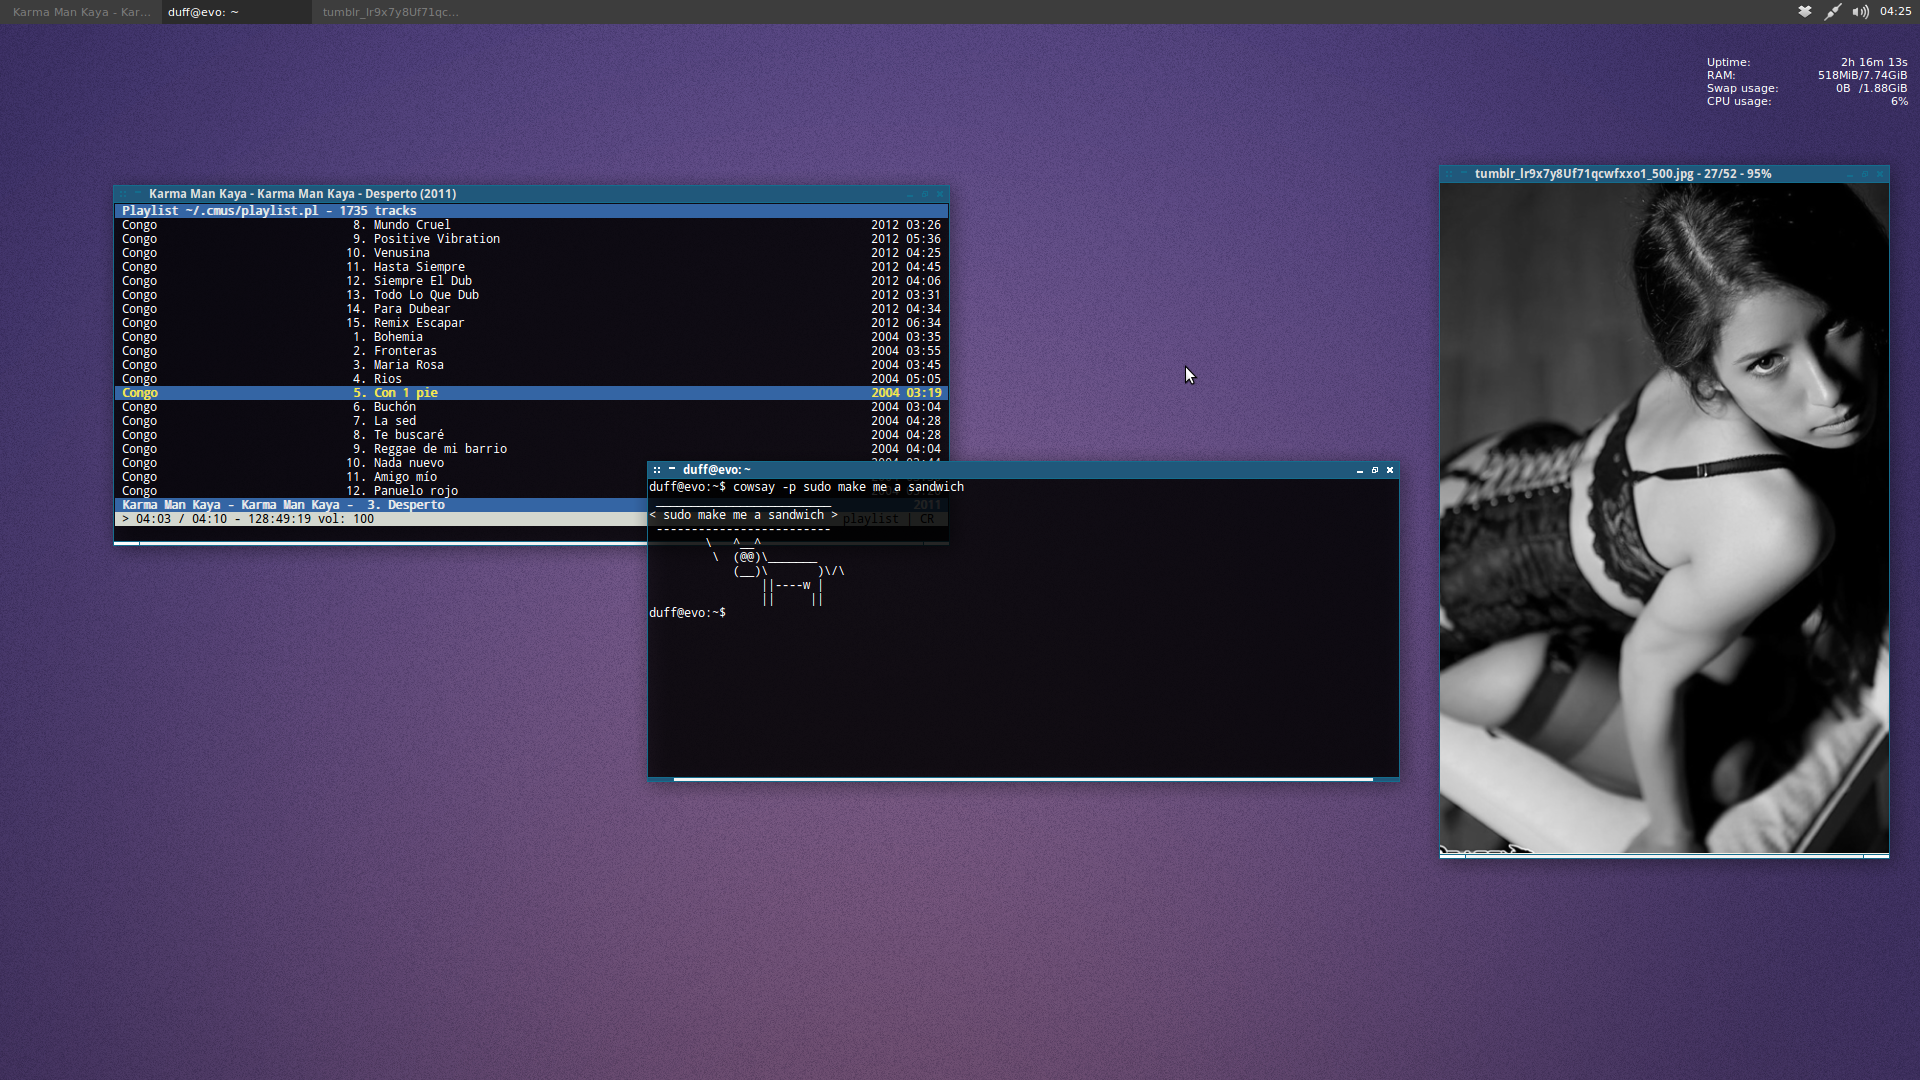Screen dimensions: 1920x1080
Task: Select track 2. Fronteras
Action: click(x=531, y=351)
